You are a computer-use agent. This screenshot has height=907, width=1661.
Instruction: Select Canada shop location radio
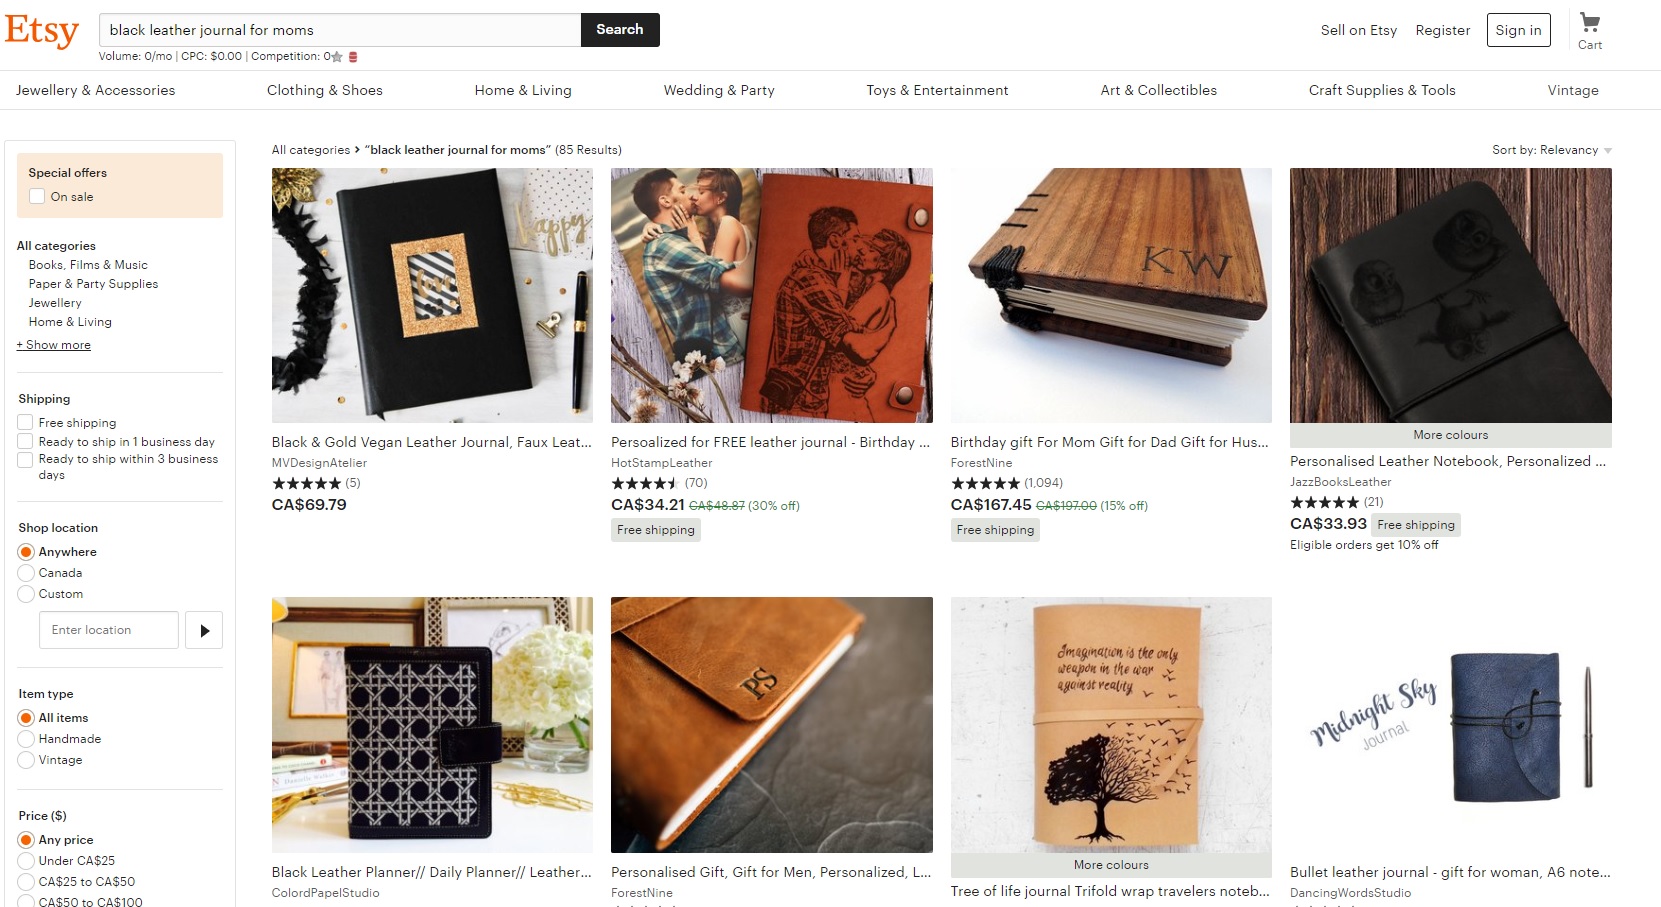(x=26, y=573)
